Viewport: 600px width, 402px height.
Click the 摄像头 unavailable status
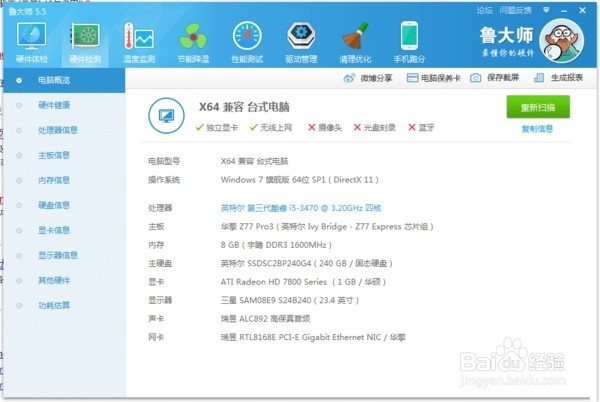[x=325, y=127]
